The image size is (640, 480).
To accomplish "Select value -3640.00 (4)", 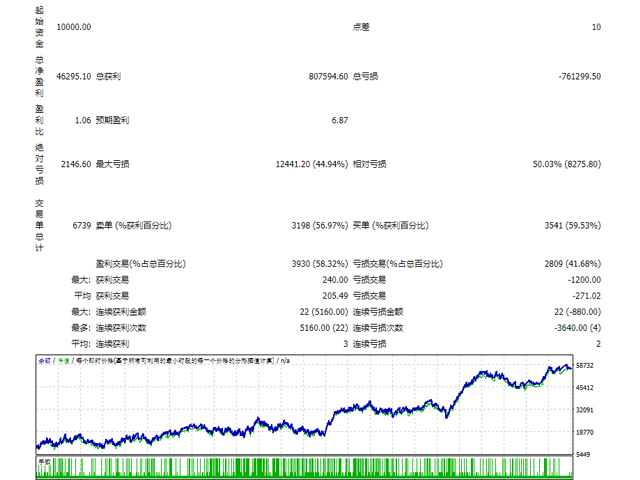I will pos(578,328).
